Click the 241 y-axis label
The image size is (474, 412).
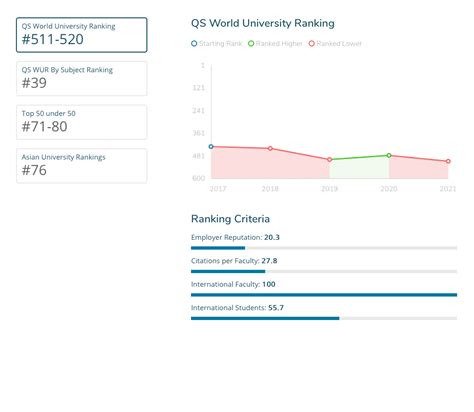pos(198,110)
